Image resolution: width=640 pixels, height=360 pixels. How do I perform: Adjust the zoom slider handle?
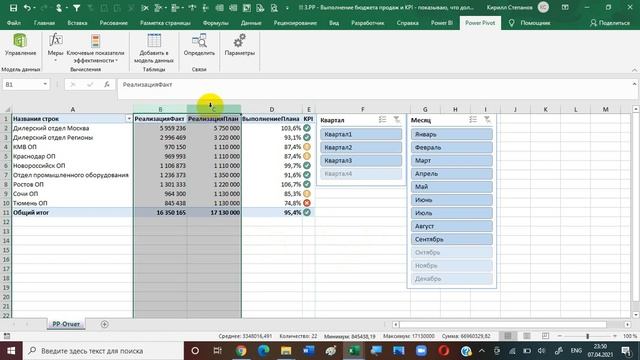(587, 336)
